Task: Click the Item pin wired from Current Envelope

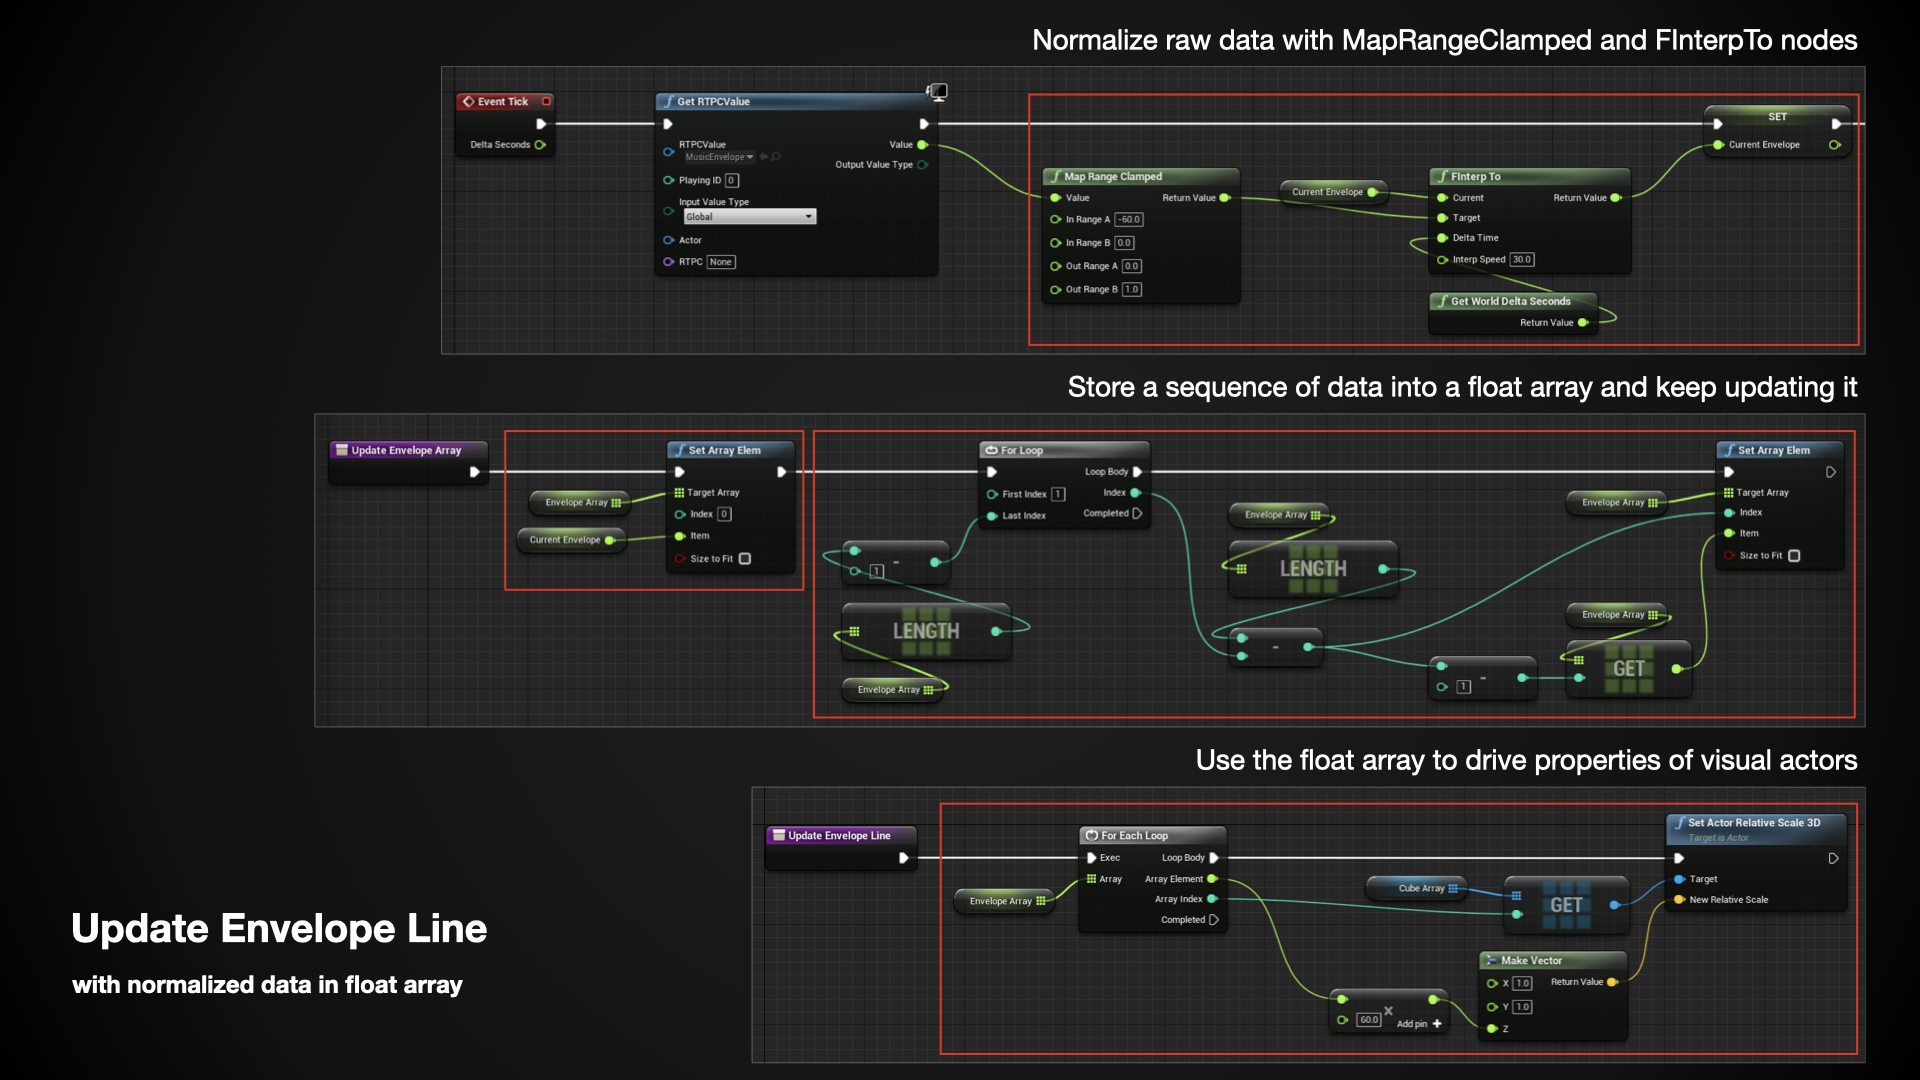Action: pos(680,536)
